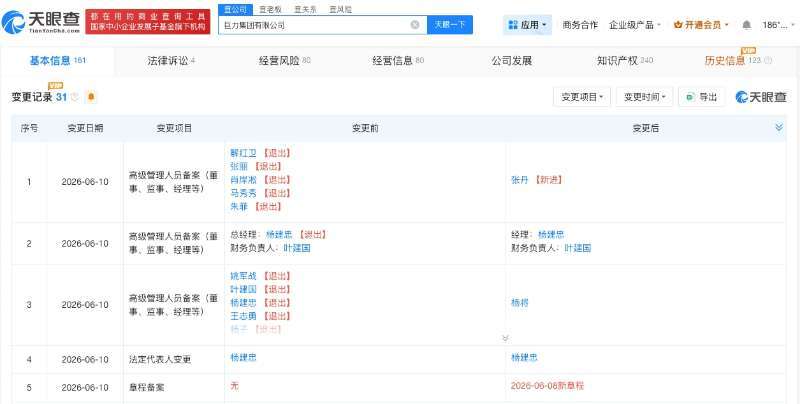Select the 查关系 search tab
Viewport: 800px width, 404px height.
(x=305, y=9)
